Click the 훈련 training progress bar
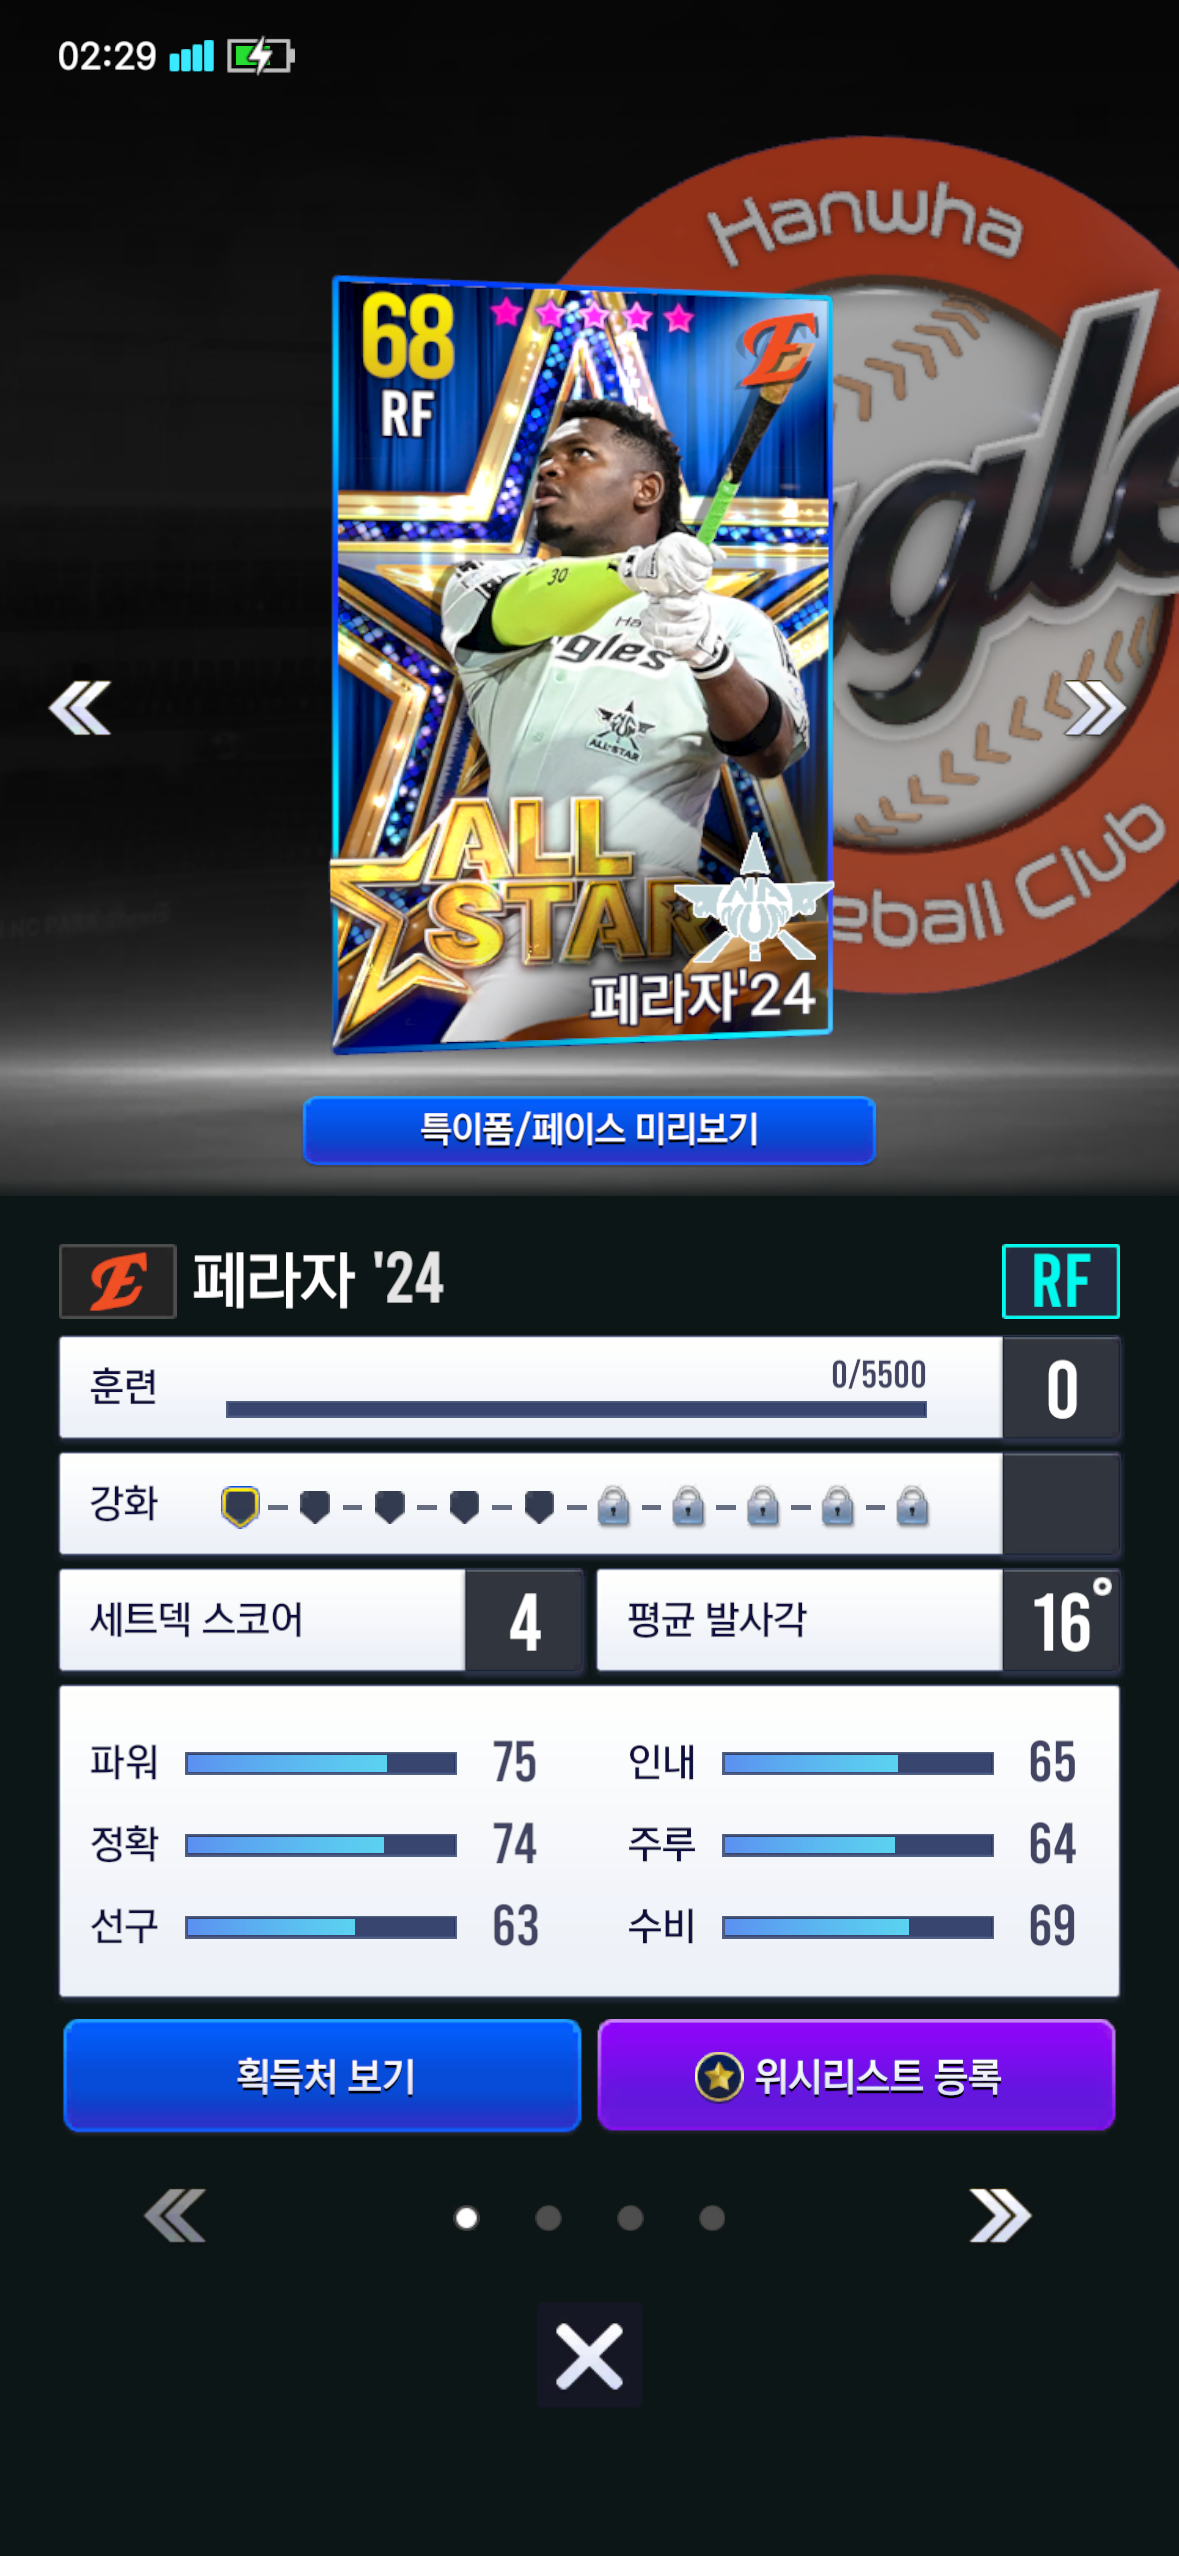 pyautogui.click(x=576, y=1409)
